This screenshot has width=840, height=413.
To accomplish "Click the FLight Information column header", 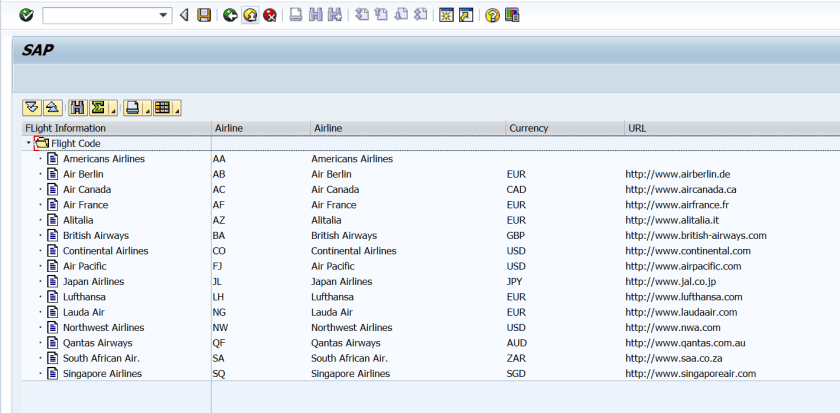I will pyautogui.click(x=116, y=128).
